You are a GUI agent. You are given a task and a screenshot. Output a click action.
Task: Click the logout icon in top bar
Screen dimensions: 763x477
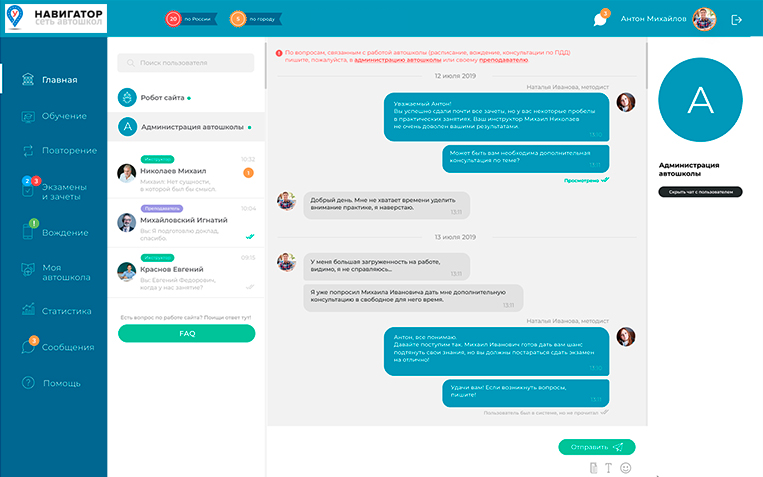736,19
